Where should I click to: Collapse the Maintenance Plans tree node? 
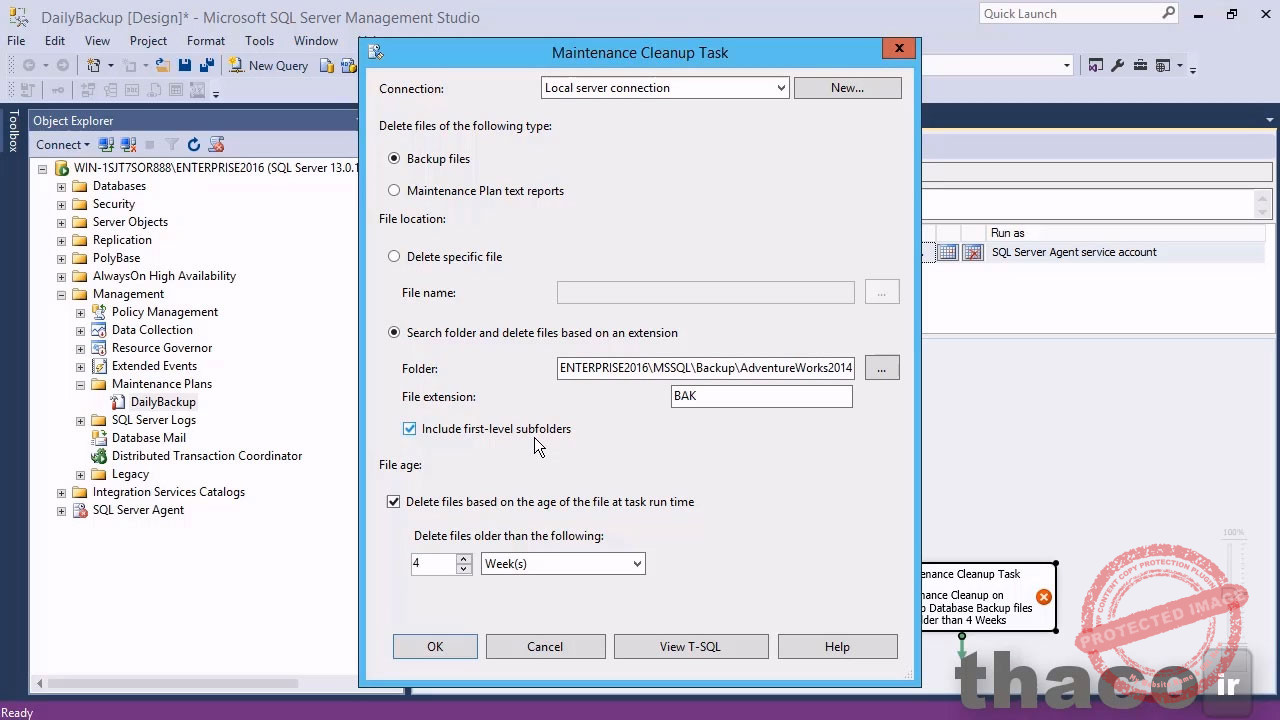[x=79, y=383]
